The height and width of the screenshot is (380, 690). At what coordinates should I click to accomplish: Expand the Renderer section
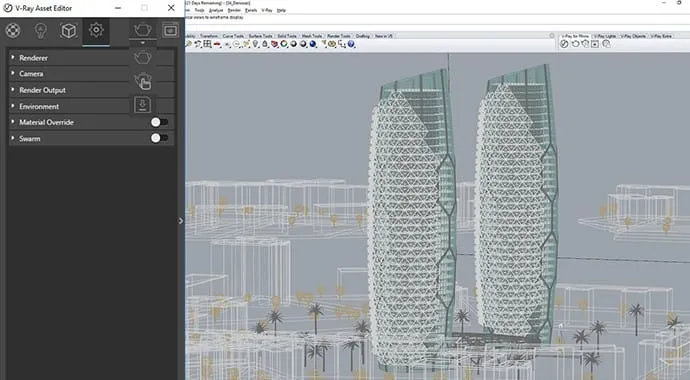click(91, 58)
